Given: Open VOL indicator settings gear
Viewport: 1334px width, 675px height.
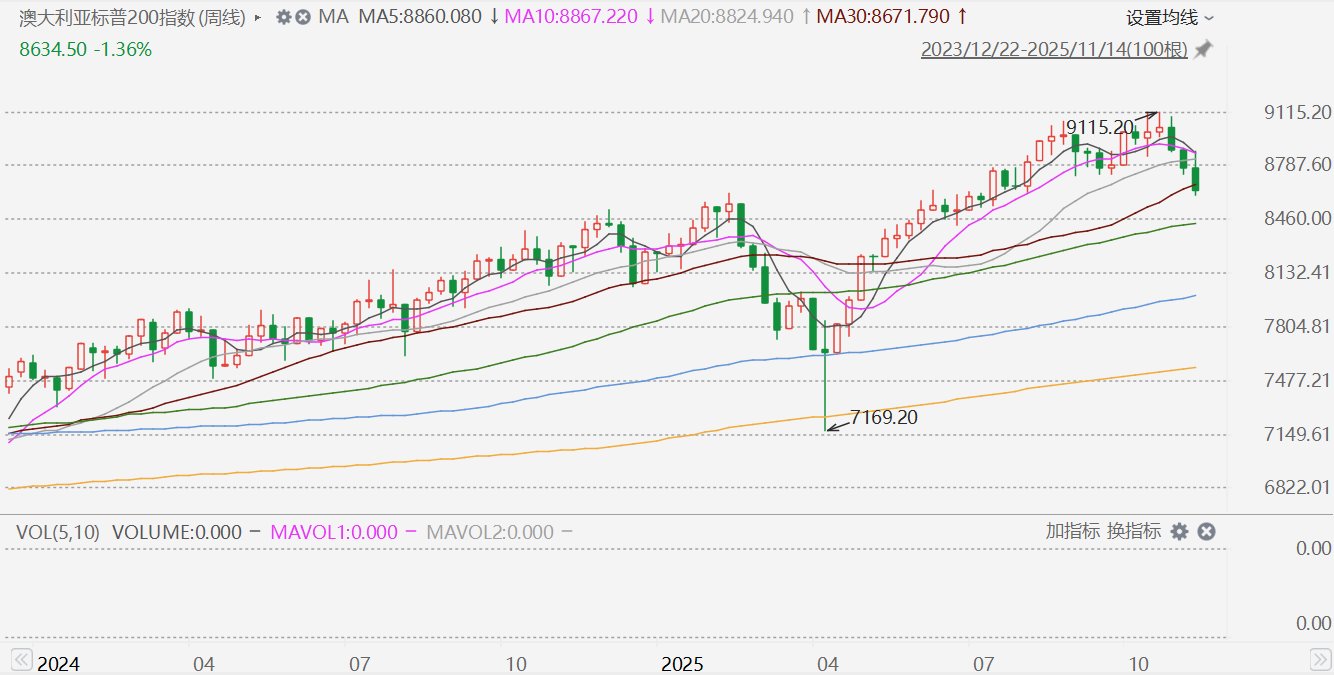Looking at the screenshot, I should click(x=1180, y=531).
